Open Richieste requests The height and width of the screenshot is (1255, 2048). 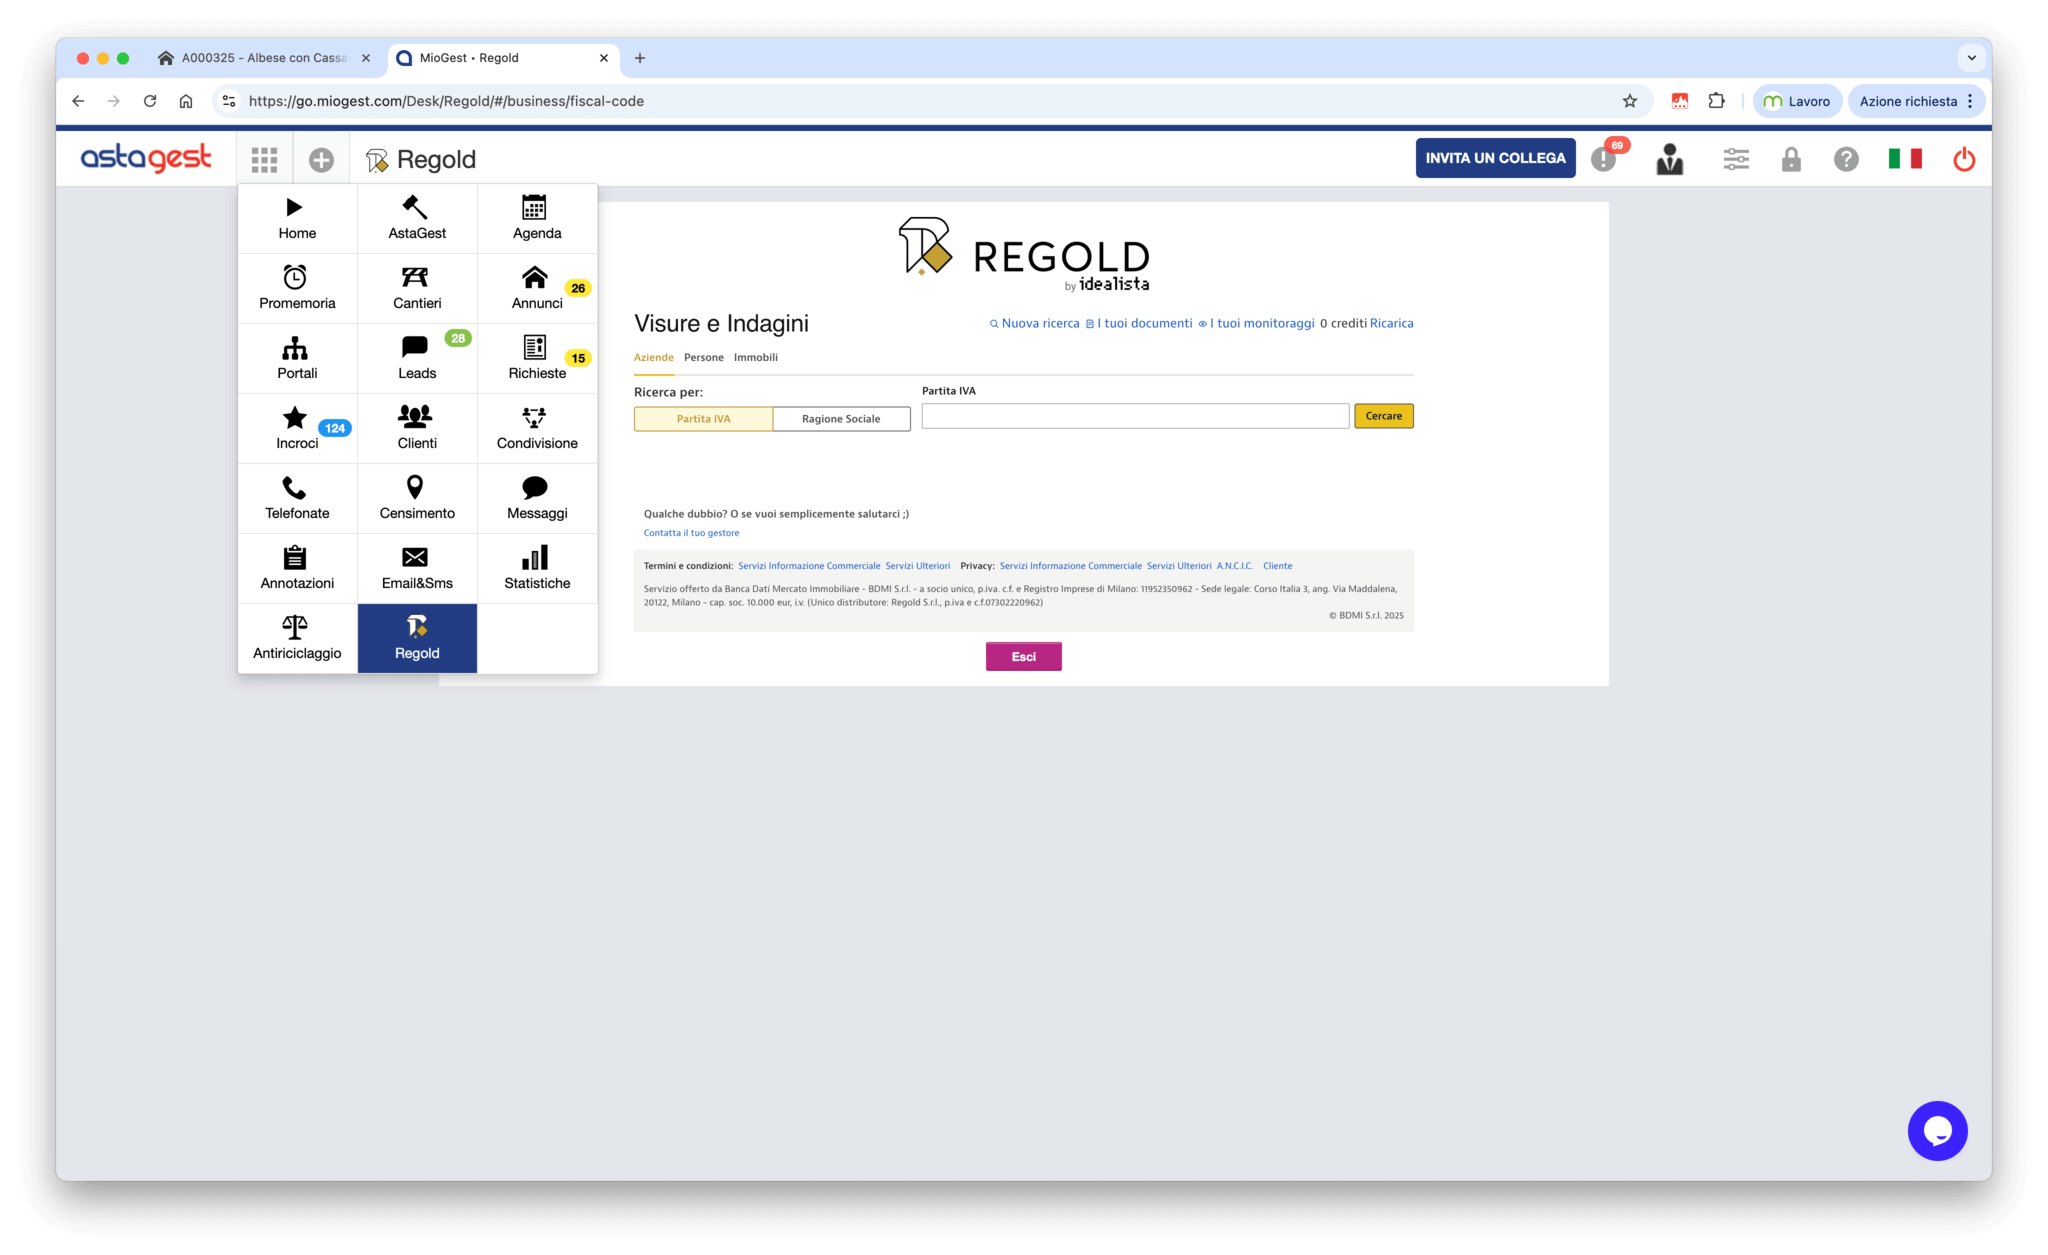click(x=537, y=358)
